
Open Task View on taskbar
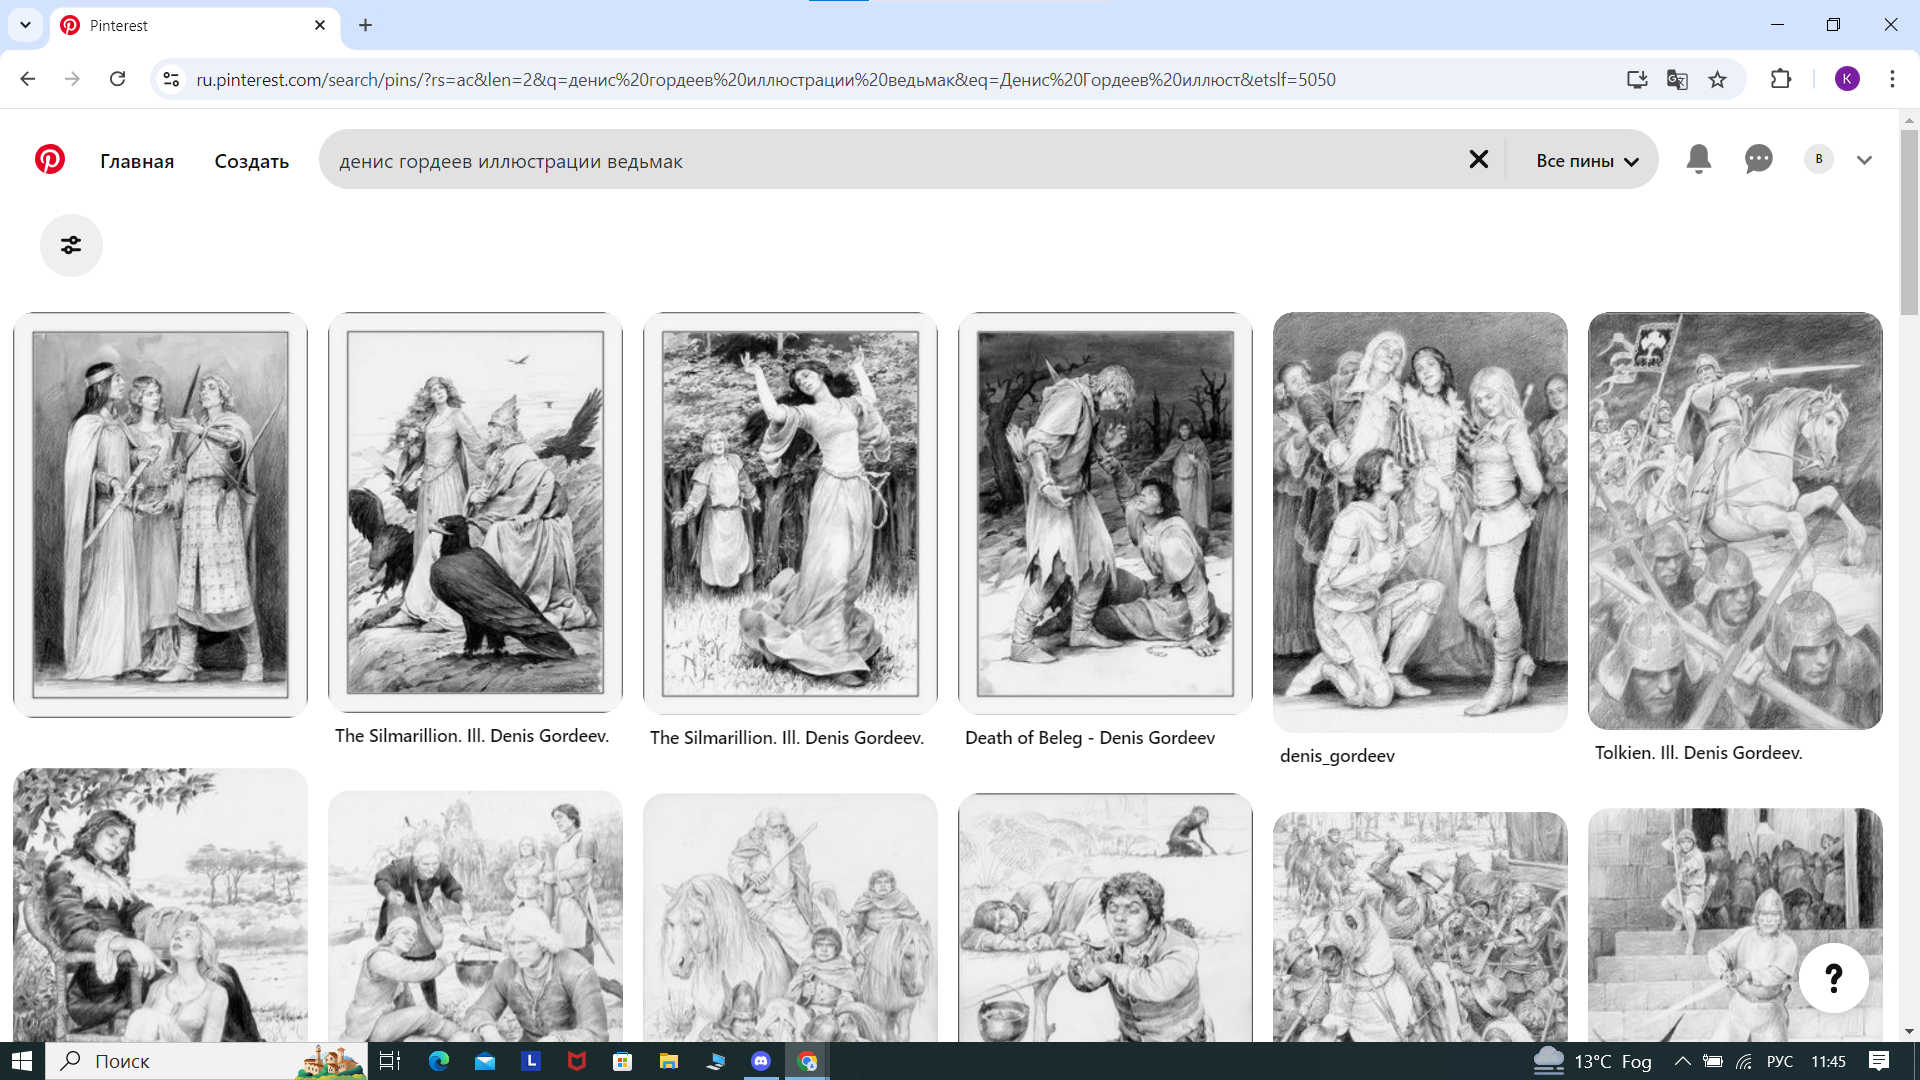click(x=390, y=1061)
